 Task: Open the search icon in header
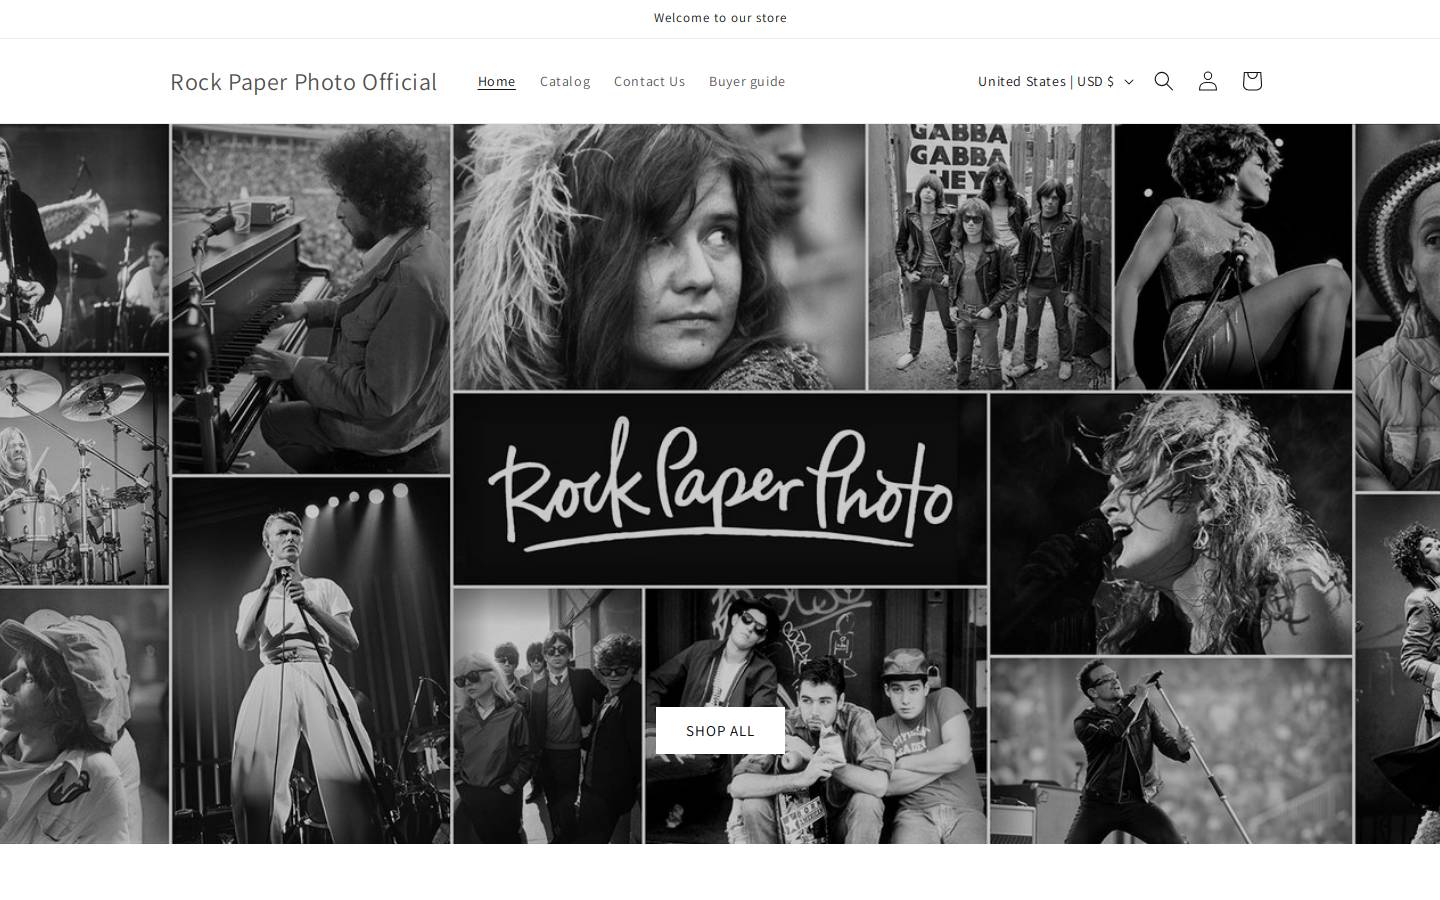click(1163, 81)
